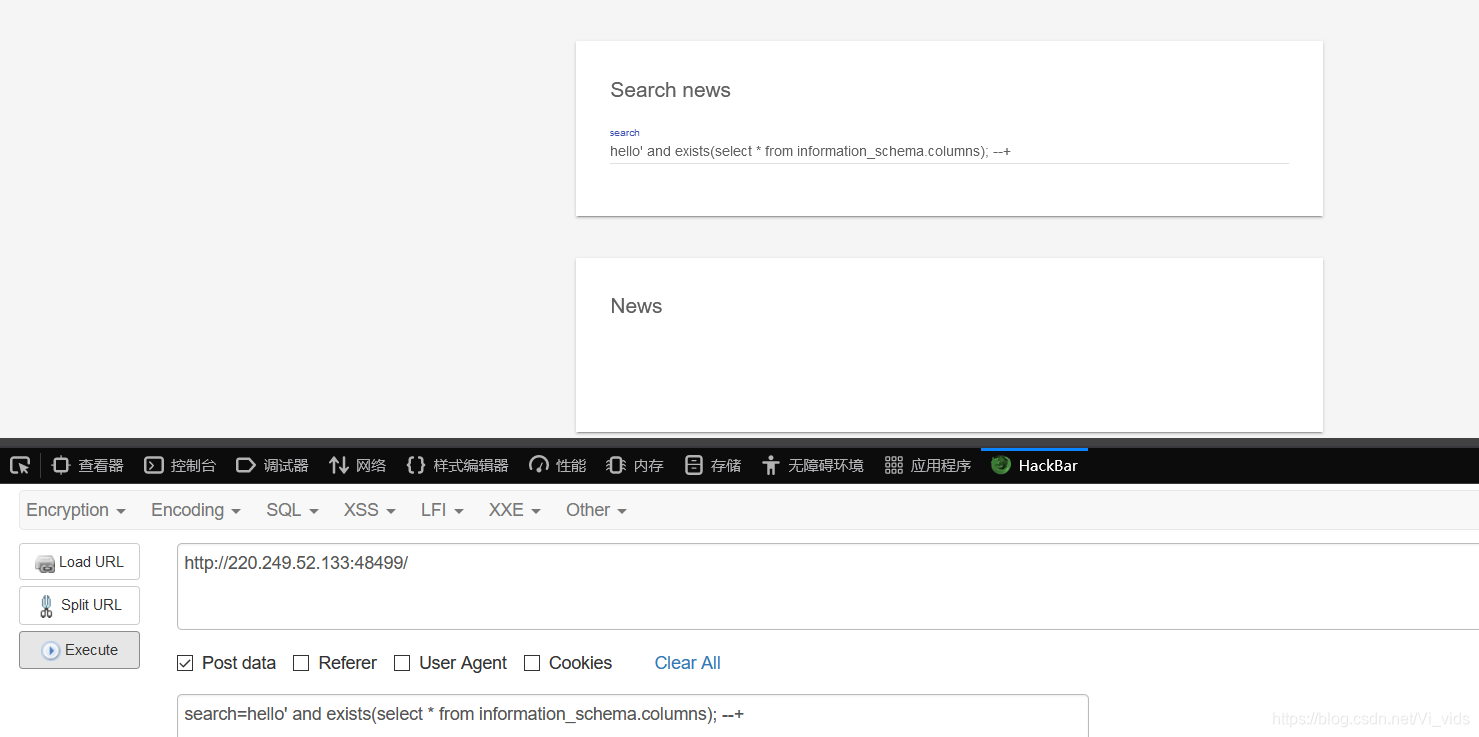
Task: Click the 查看器 inspector icon
Action: [x=61, y=465]
